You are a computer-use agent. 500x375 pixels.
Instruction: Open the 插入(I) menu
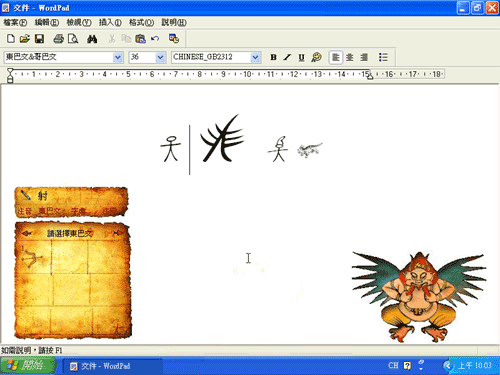pos(110,22)
